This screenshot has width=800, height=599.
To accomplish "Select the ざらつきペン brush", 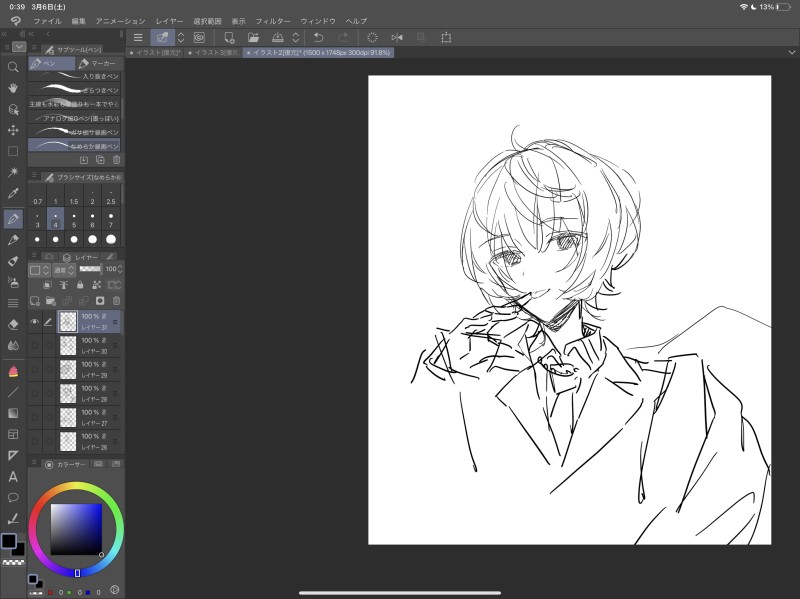I will click(x=74, y=90).
